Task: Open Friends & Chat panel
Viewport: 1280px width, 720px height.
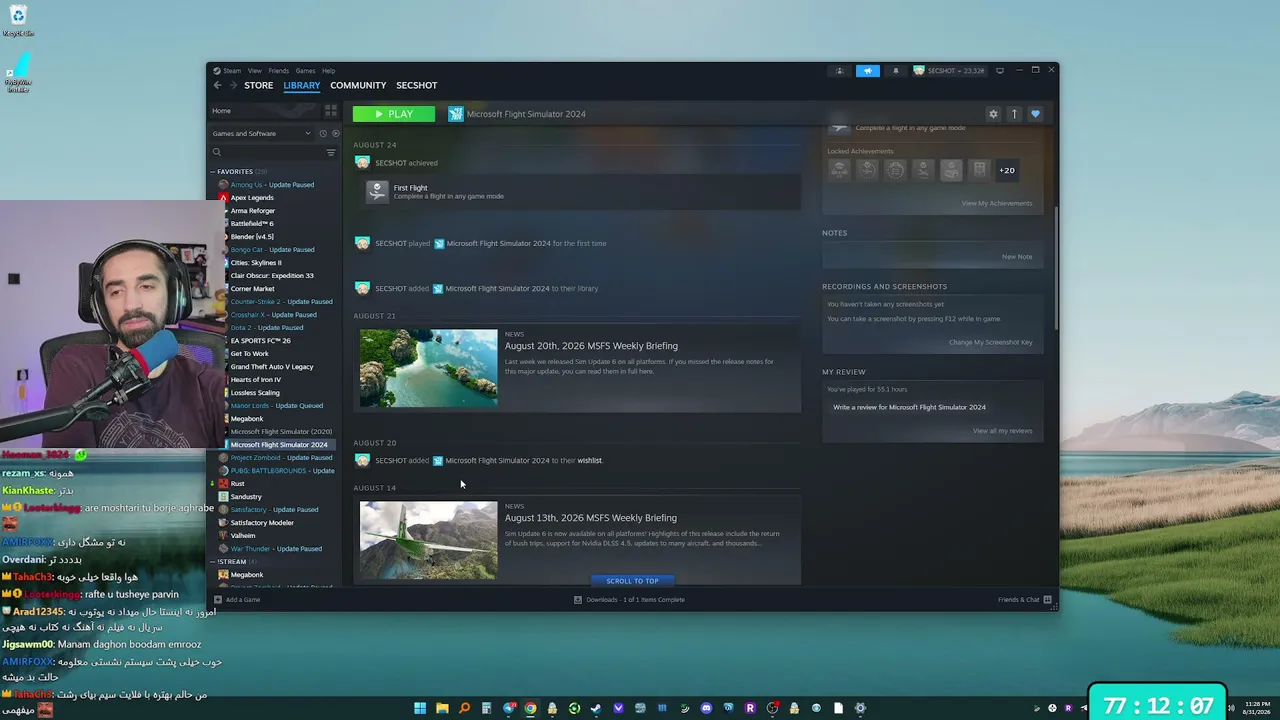Action: pos(1024,600)
